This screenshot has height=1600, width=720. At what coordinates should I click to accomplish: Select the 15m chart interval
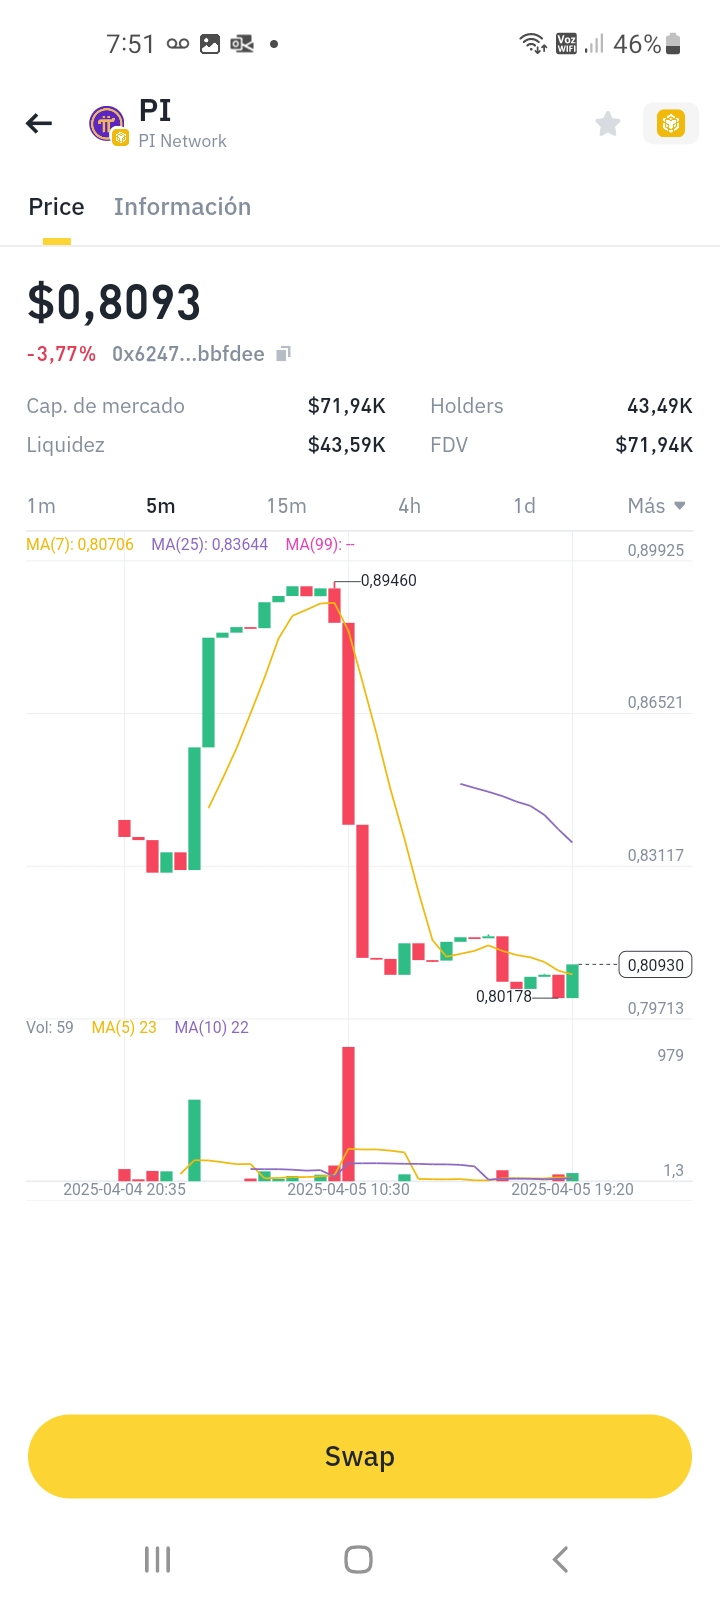pyautogui.click(x=286, y=506)
